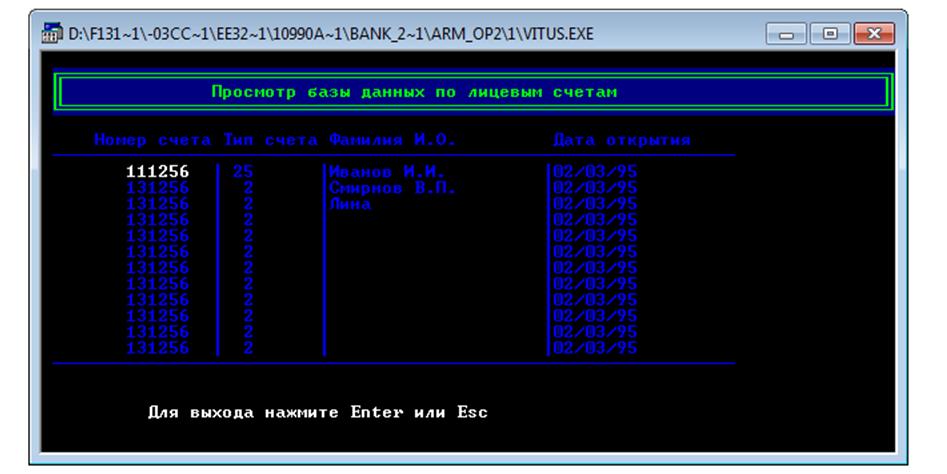The width and height of the screenshot is (947, 474).
Task: Click the "Тип счета" column header
Action: 270,140
